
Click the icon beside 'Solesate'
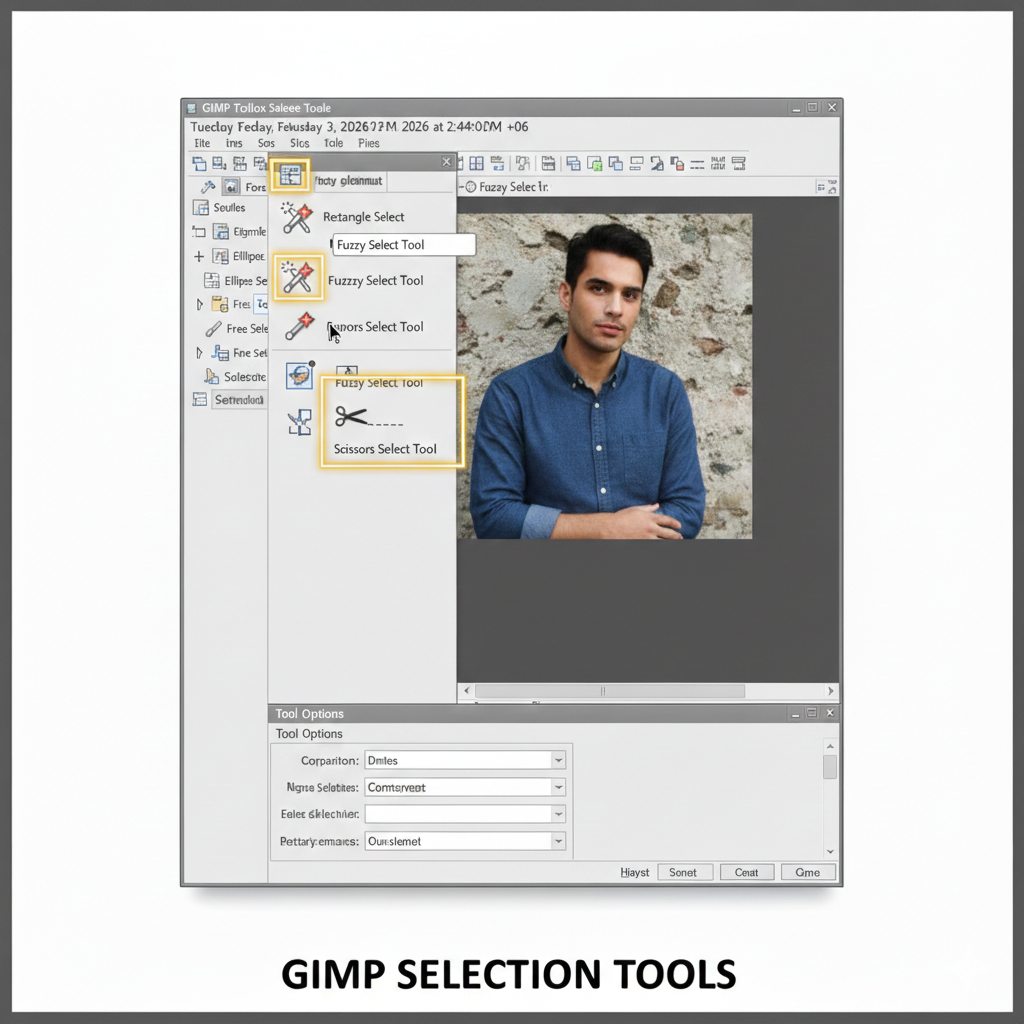tap(211, 377)
